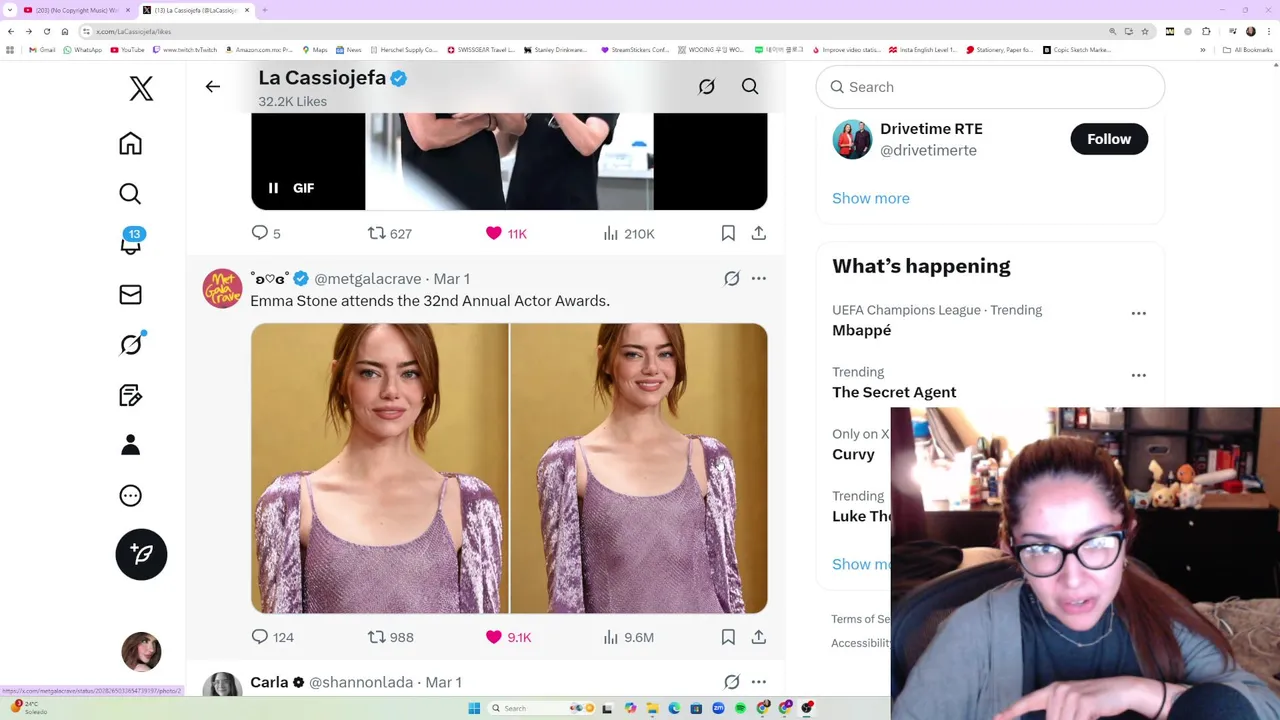Open Notifications bell showing 13
This screenshot has height=720, width=1280.
(131, 242)
